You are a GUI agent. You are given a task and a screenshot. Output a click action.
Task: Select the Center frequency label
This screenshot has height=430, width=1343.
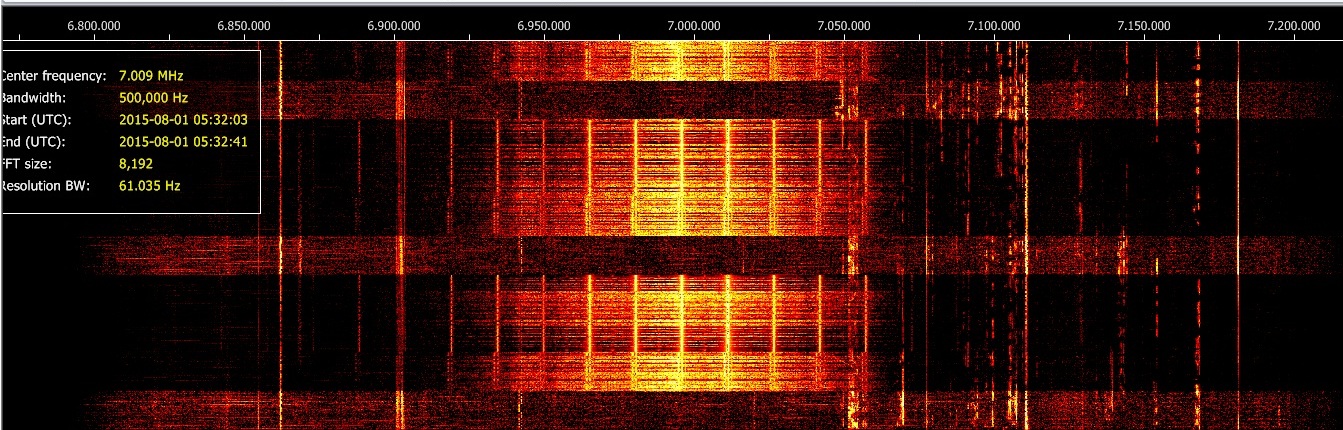pos(52,76)
